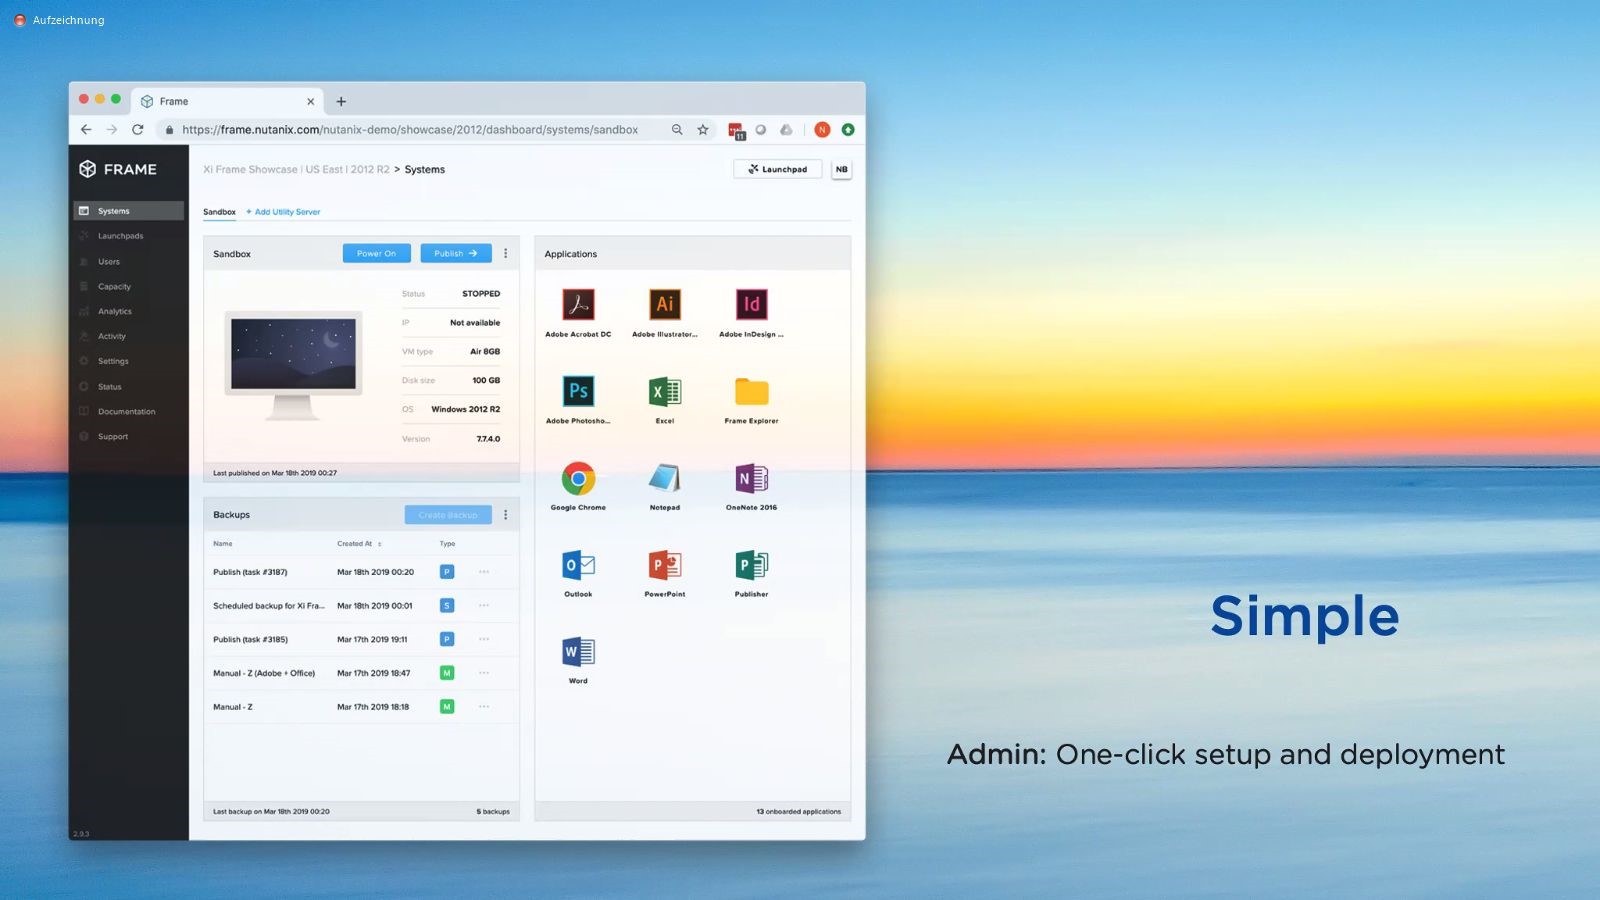Viewport: 1600px width, 900px height.
Task: Click the browser address bar URL
Action: click(410, 130)
